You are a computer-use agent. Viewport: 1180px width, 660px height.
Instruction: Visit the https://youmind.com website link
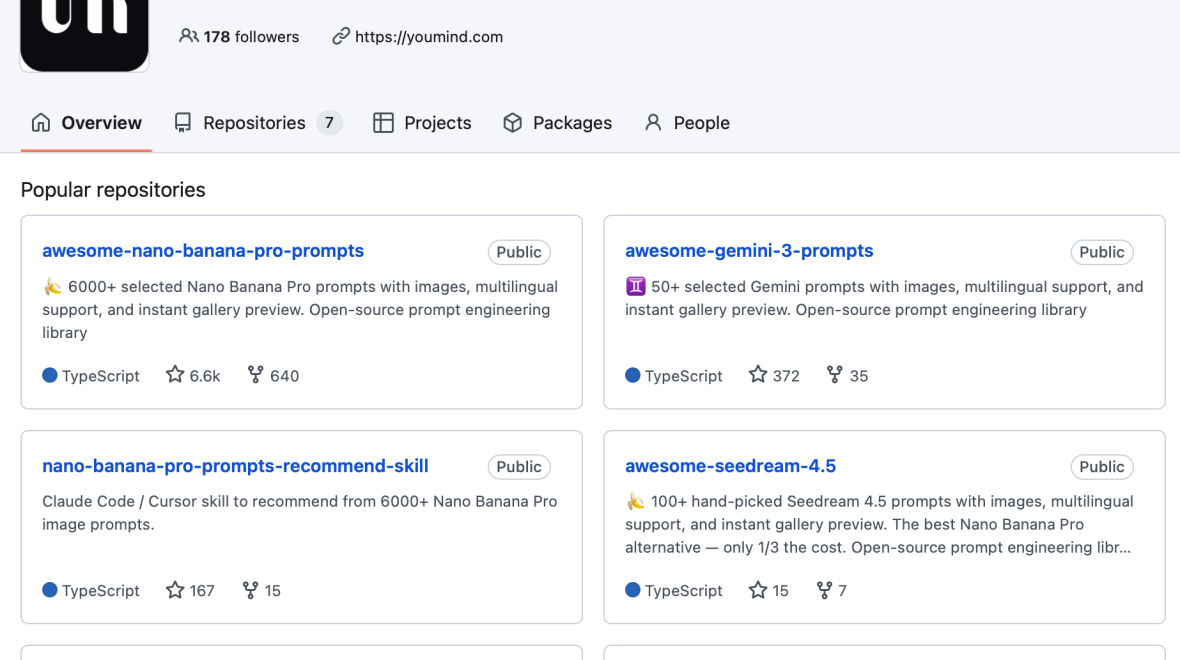pos(428,37)
